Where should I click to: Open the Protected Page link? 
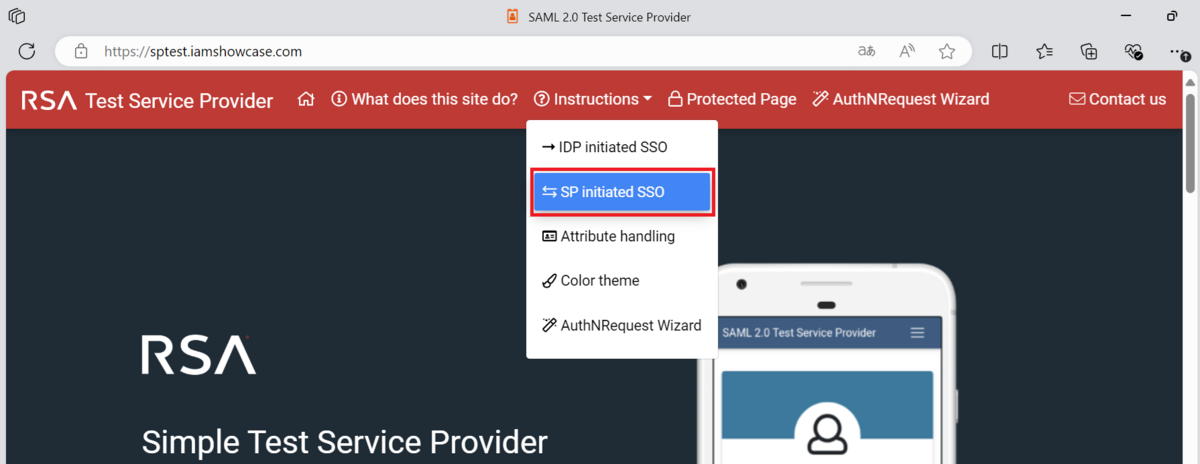pyautogui.click(x=732, y=99)
